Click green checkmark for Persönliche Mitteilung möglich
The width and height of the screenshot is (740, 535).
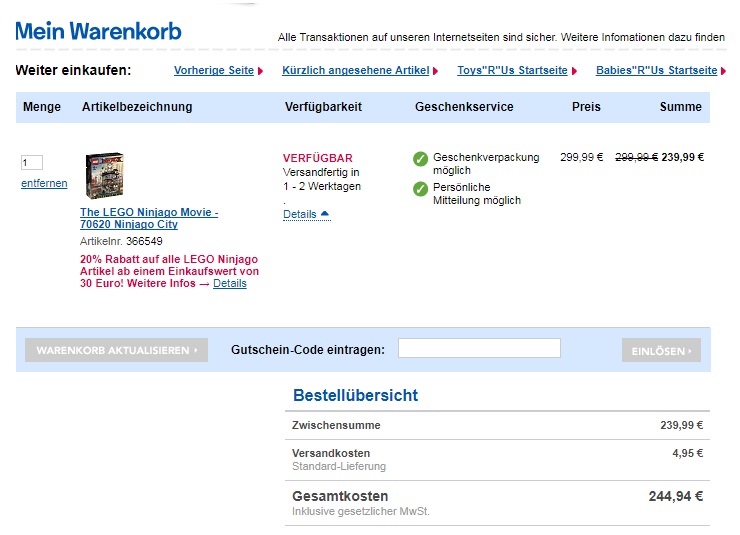point(421,188)
